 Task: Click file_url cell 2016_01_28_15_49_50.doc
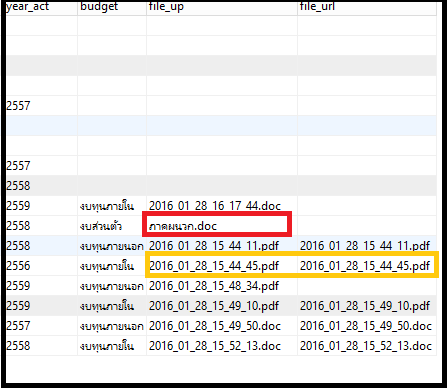(366, 326)
